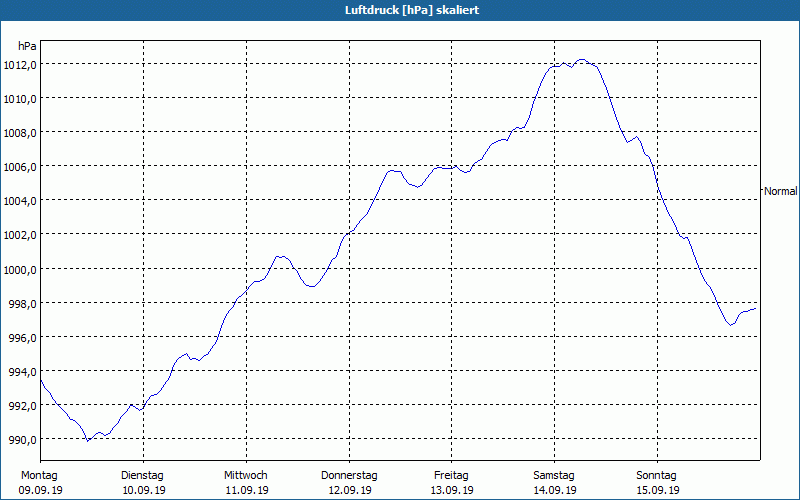Click the date 13.09.19
The image size is (800, 500).
[452, 490]
